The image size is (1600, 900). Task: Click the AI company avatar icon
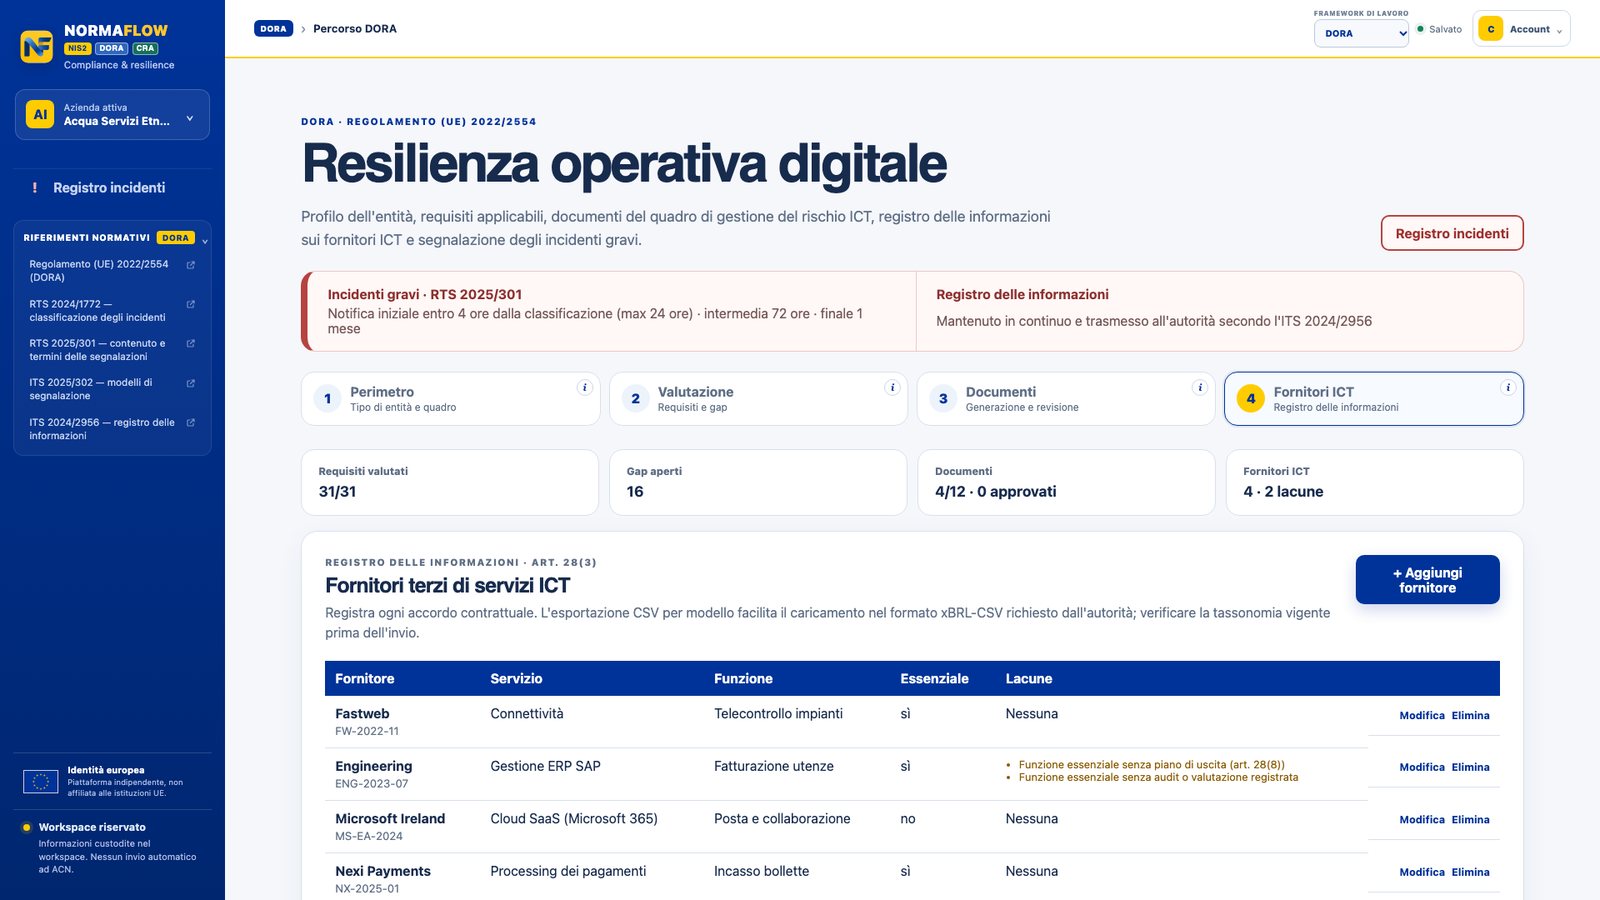coord(40,114)
